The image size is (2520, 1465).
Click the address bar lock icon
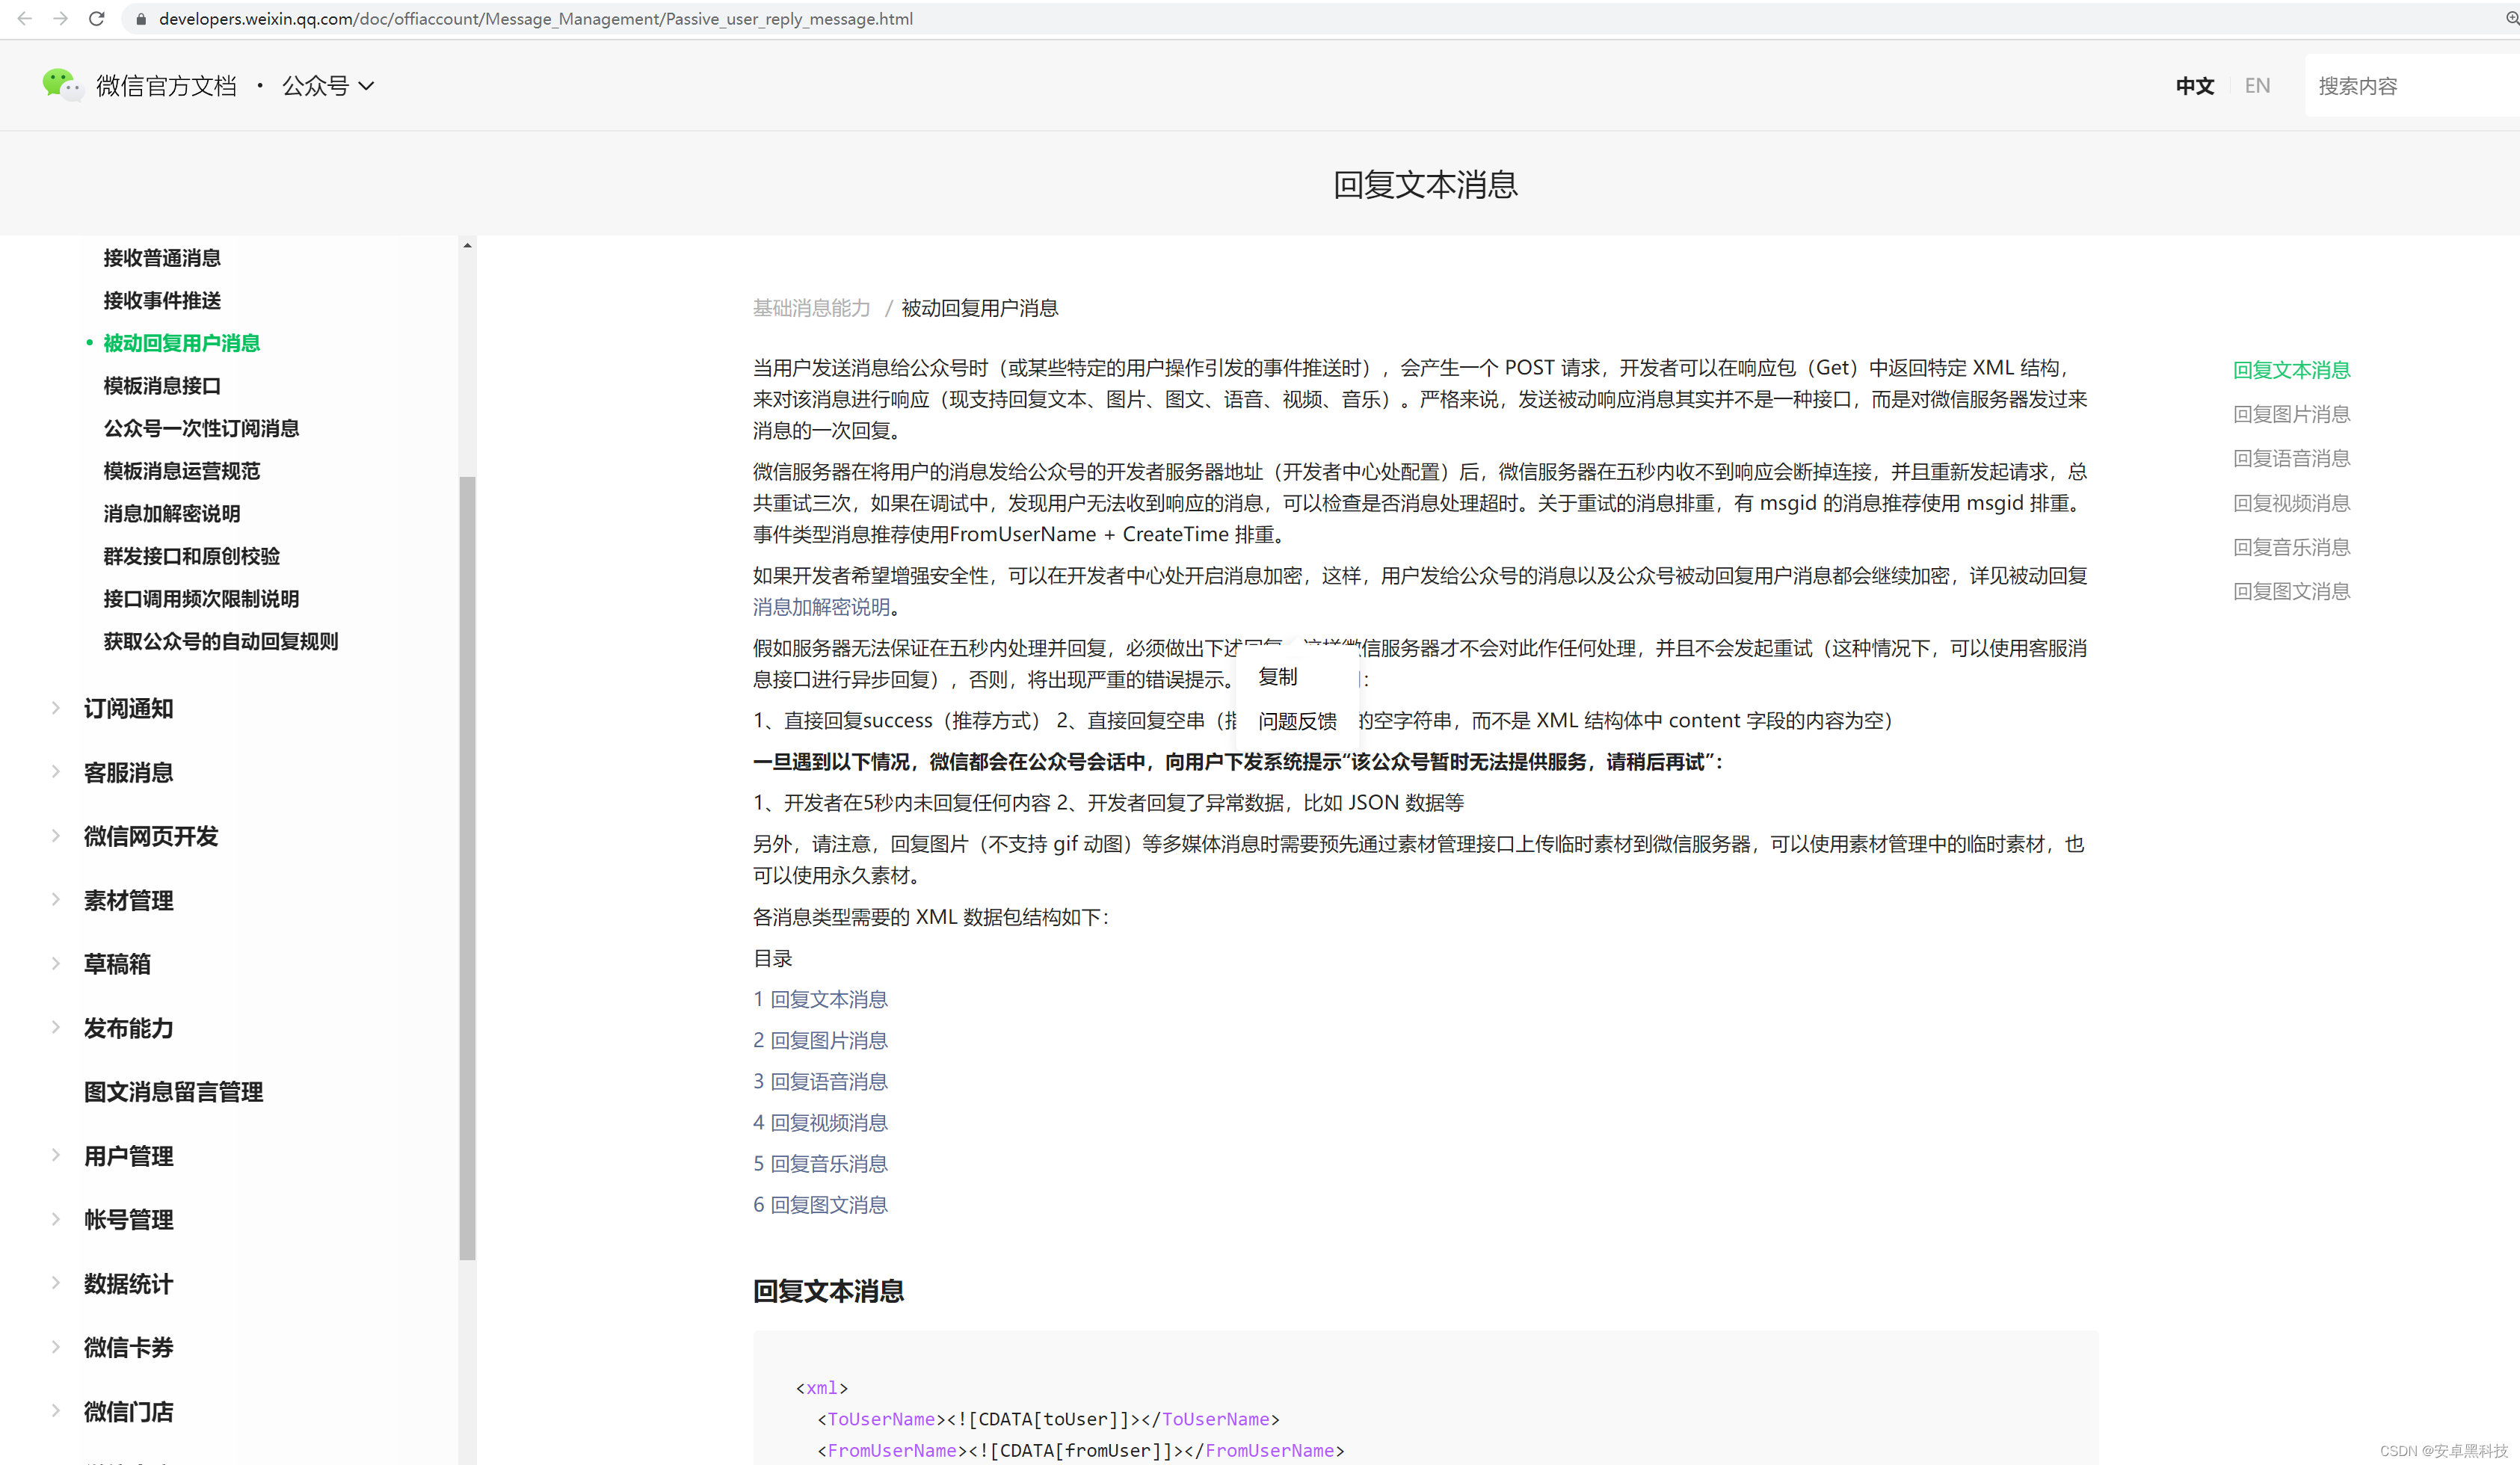coord(141,19)
